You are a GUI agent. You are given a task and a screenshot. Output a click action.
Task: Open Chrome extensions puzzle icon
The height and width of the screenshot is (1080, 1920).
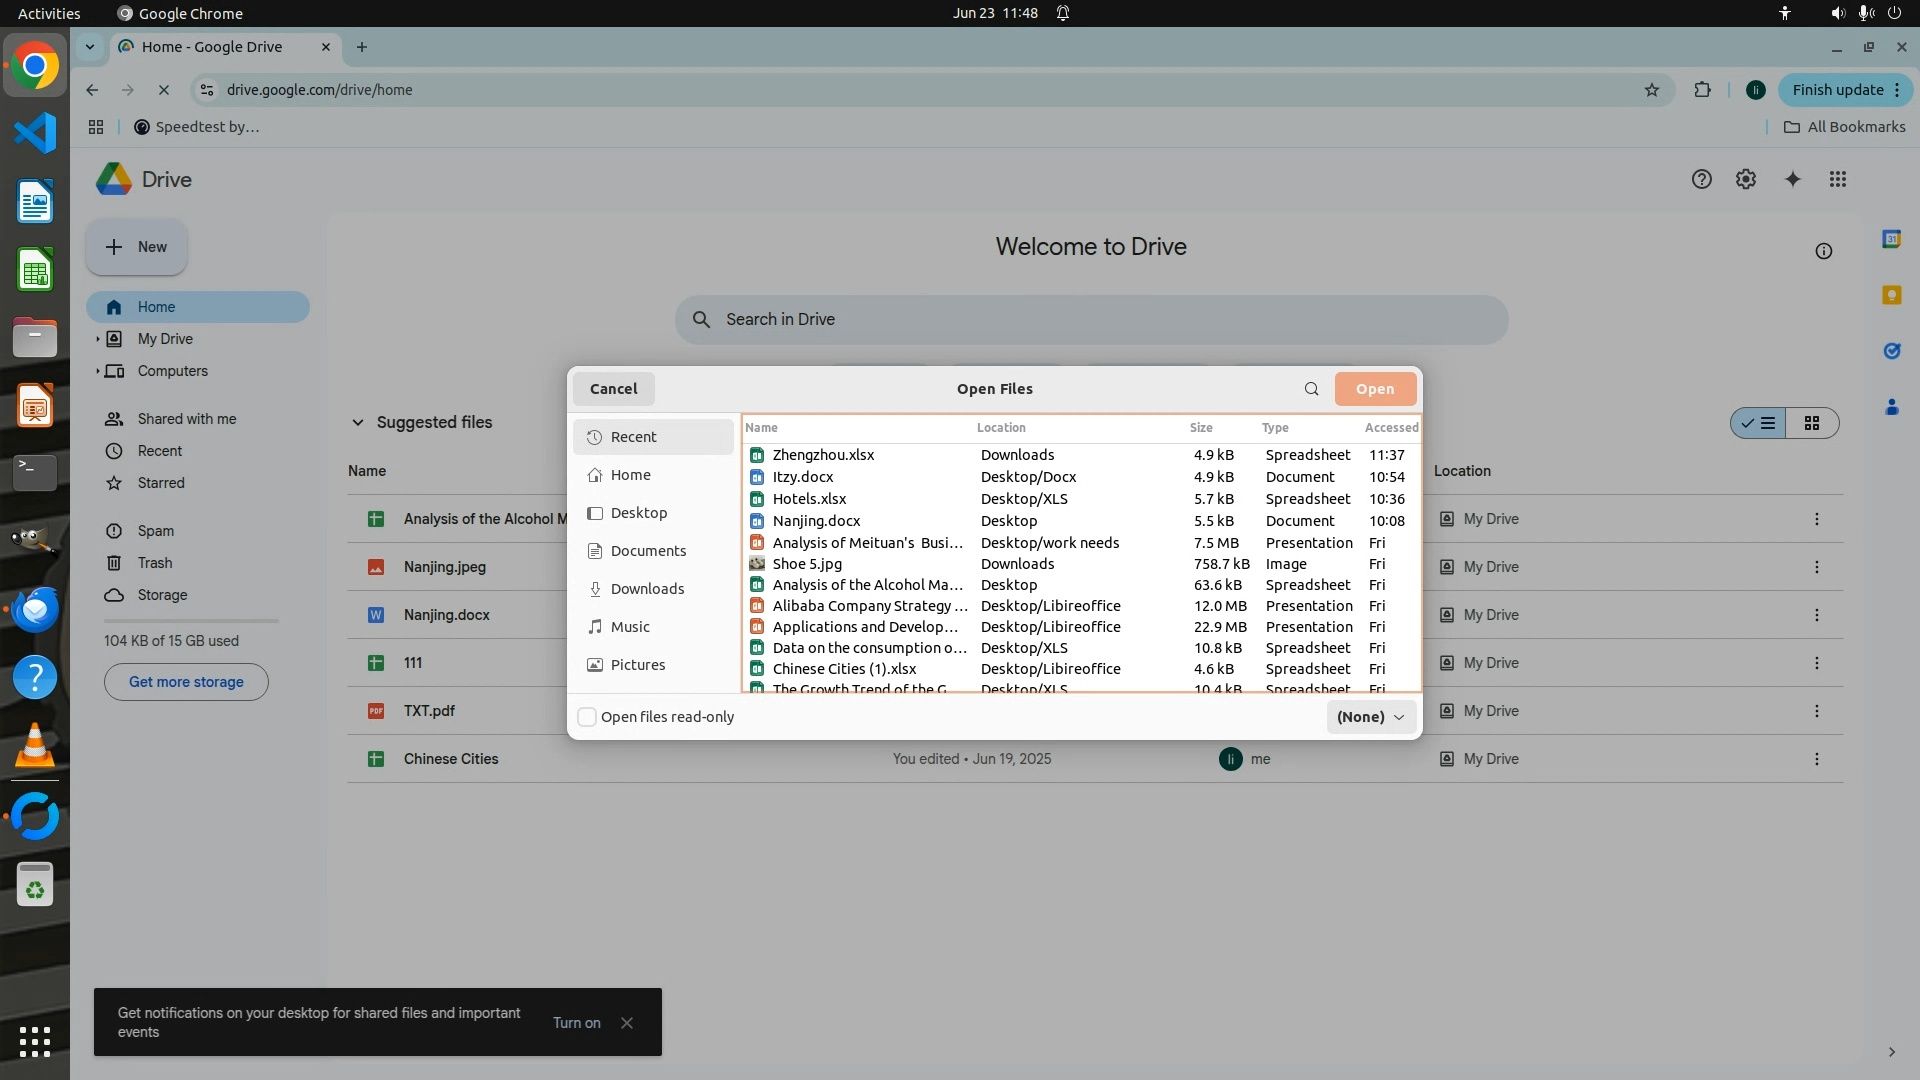1702,90
